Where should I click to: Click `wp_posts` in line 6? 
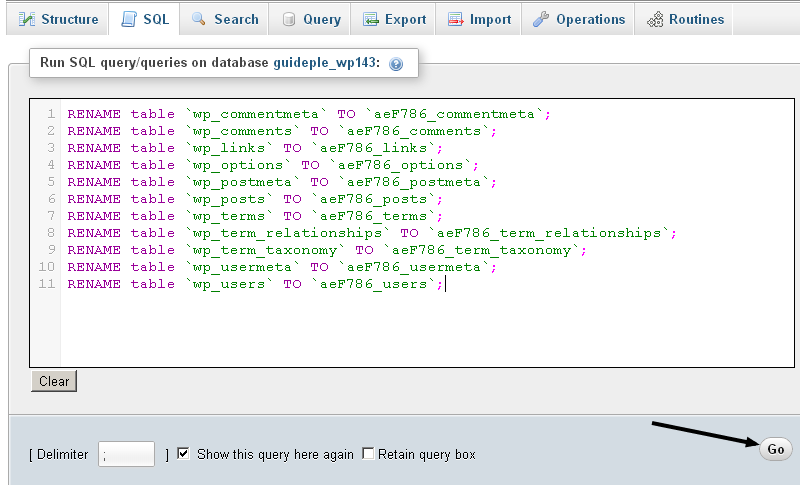(x=229, y=199)
